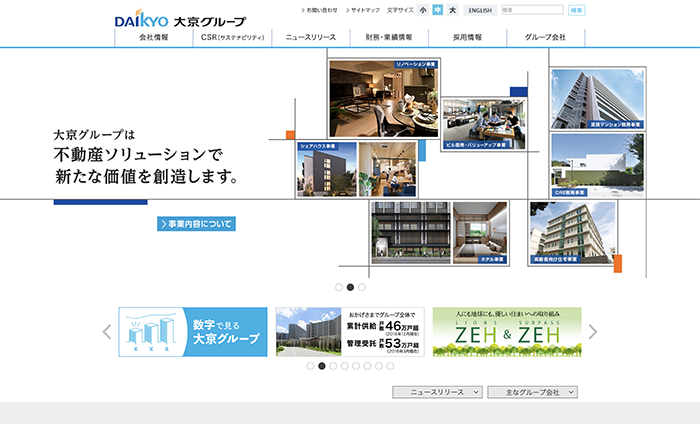This screenshot has width=700, height=424.
Task: Open 会社情報 in the navigation bar
Action: 153,37
